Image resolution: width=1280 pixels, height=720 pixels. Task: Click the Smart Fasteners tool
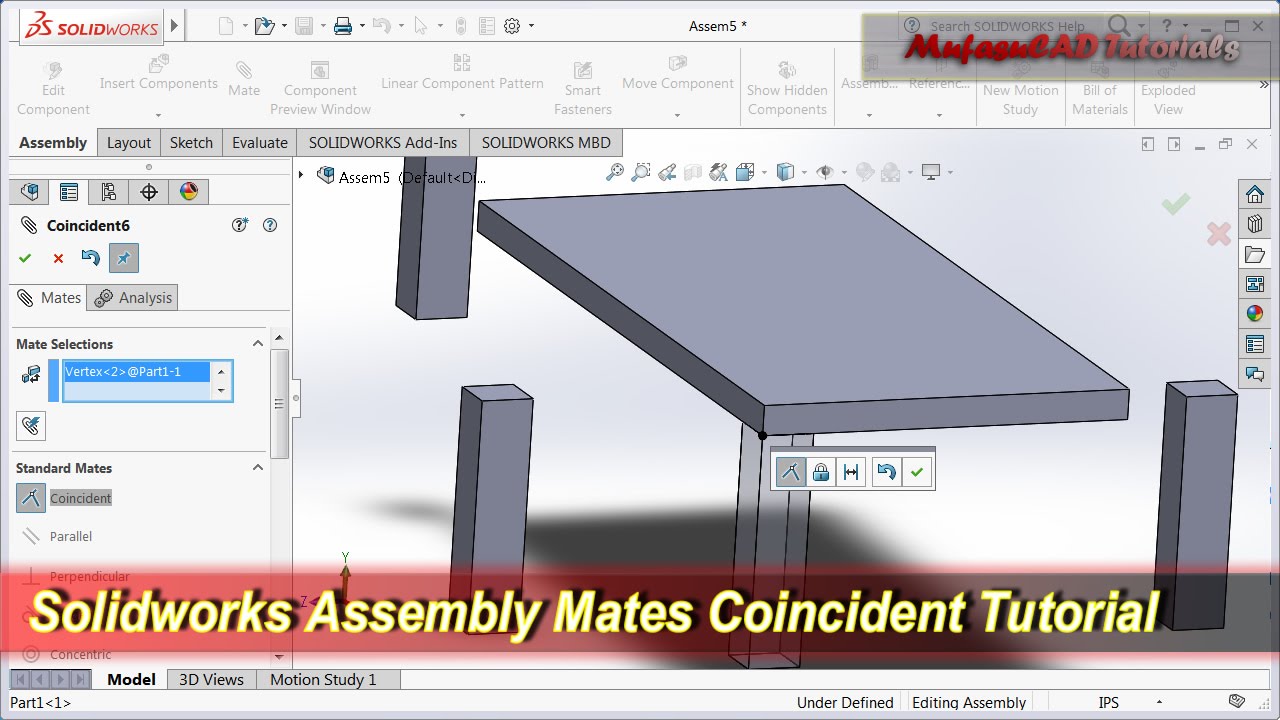pos(583,88)
